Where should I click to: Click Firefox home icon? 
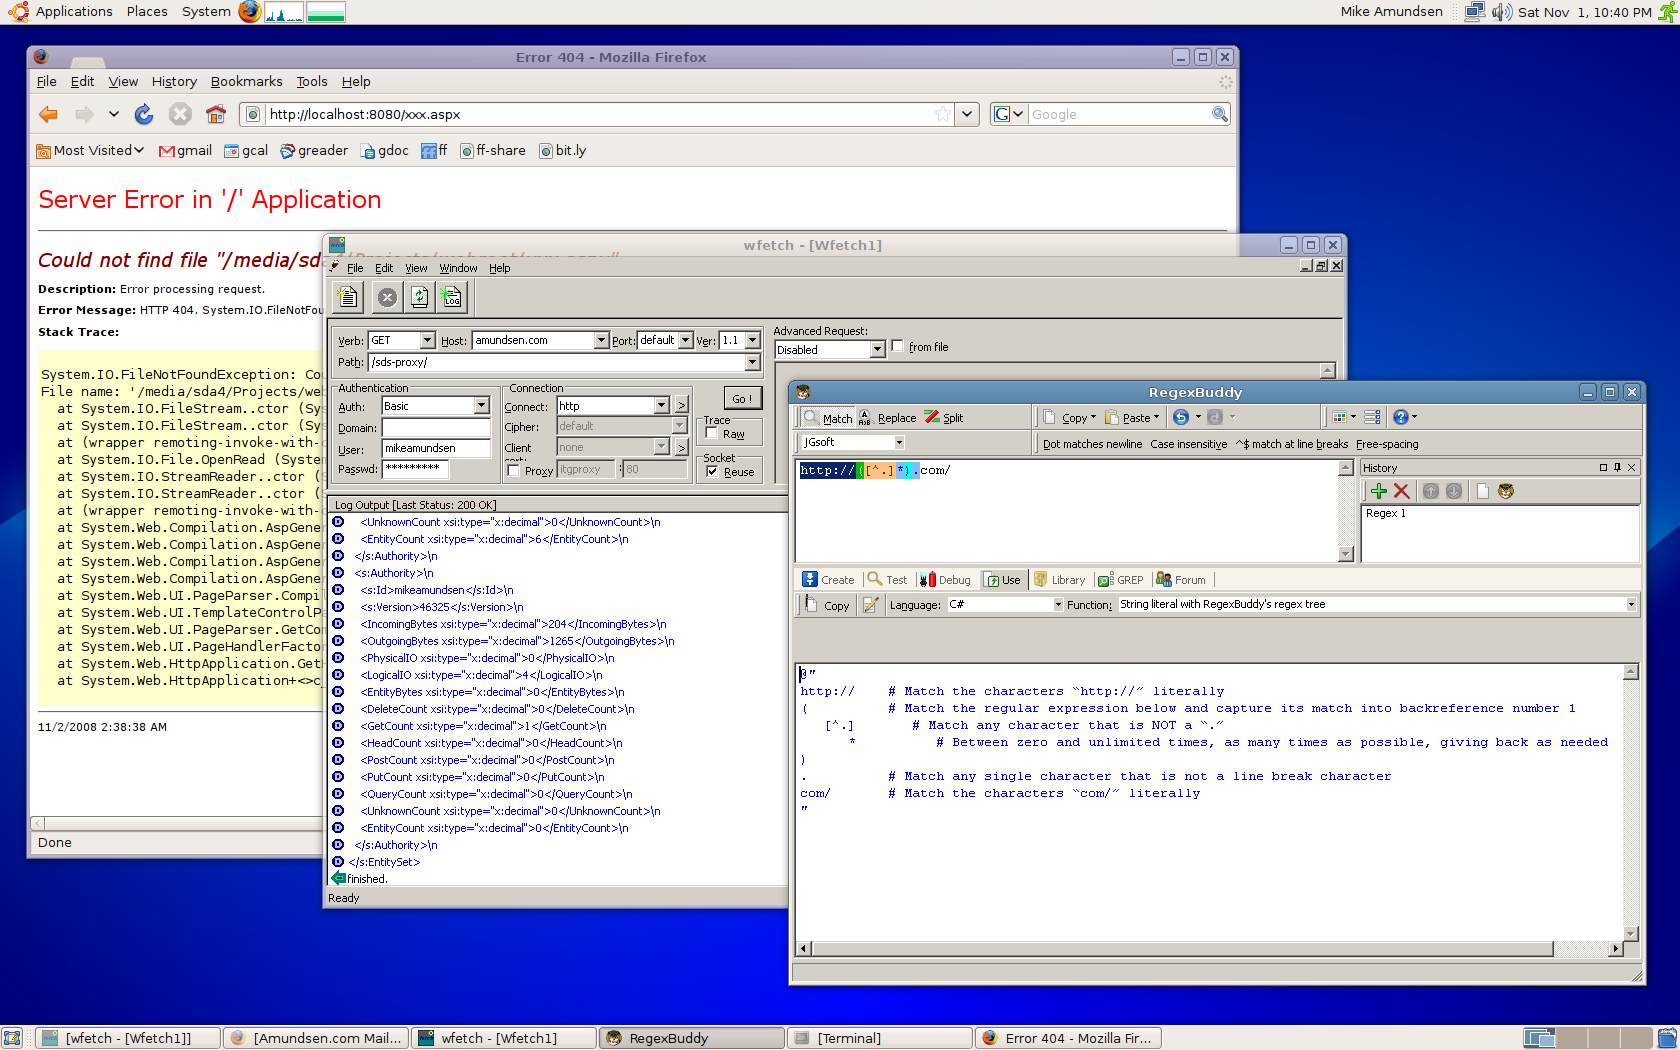tap(216, 114)
